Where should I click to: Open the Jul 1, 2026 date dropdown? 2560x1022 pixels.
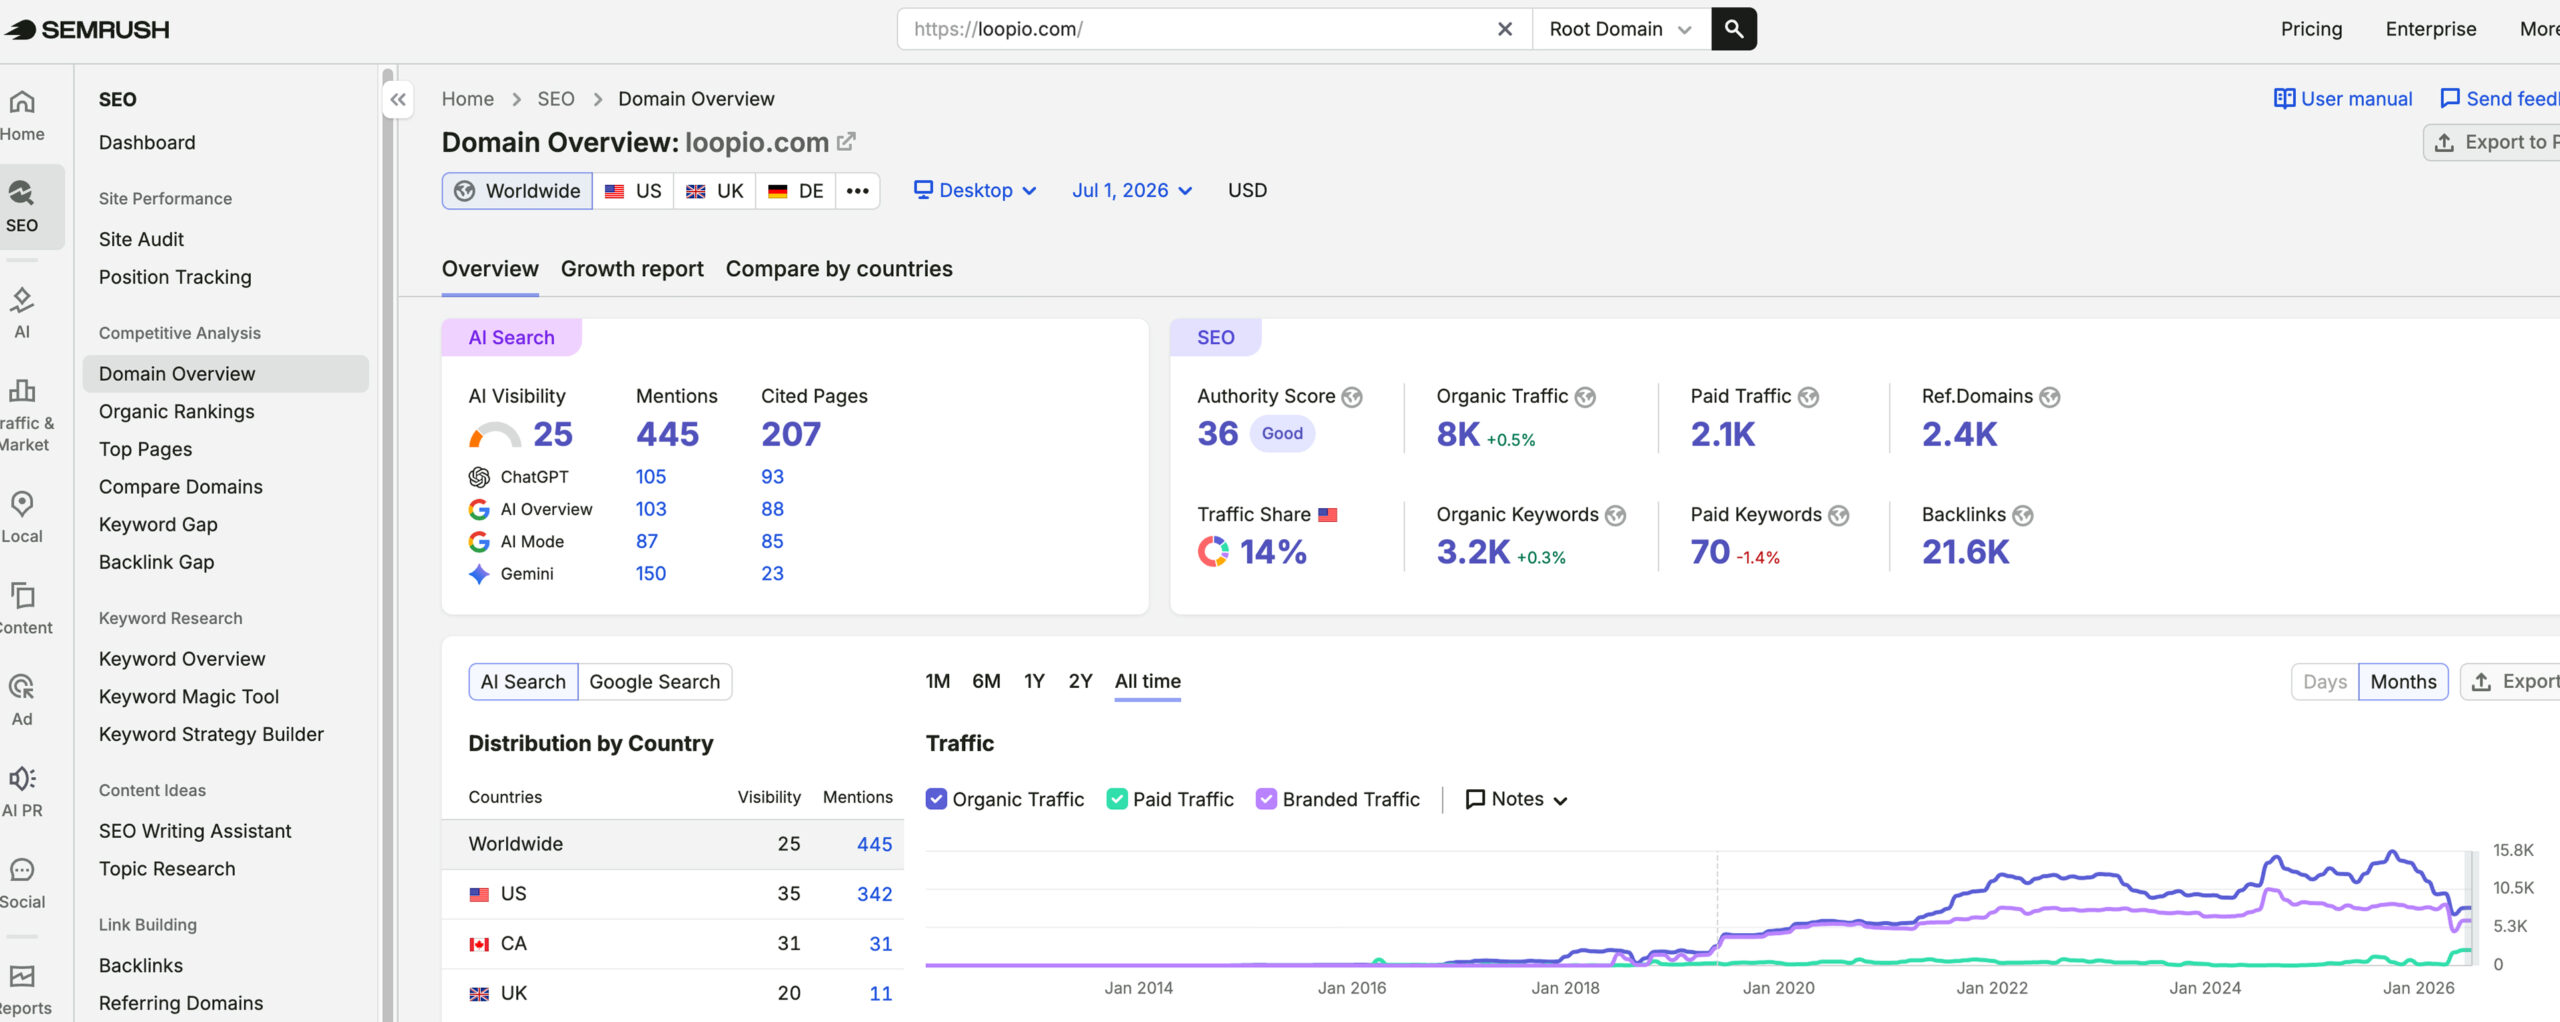(x=1132, y=191)
